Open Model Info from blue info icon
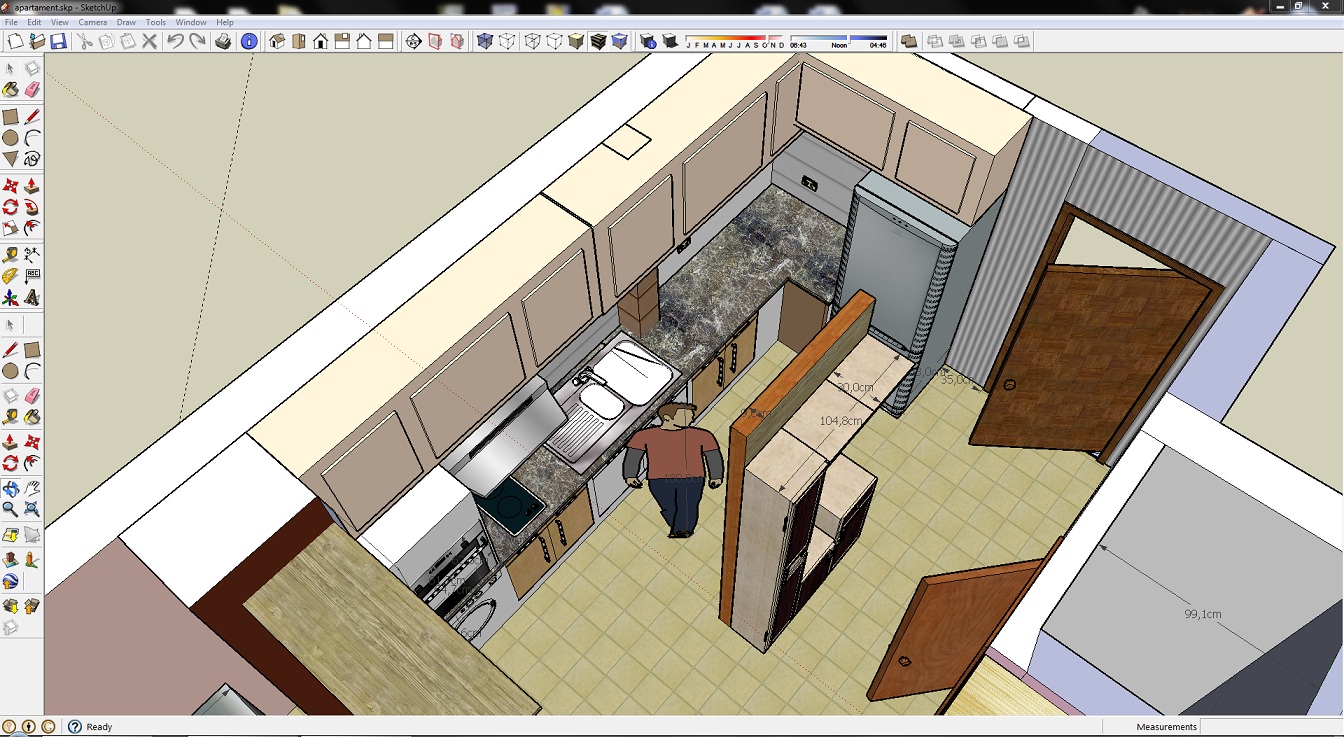Image resolution: width=1344 pixels, height=737 pixels. (249, 41)
